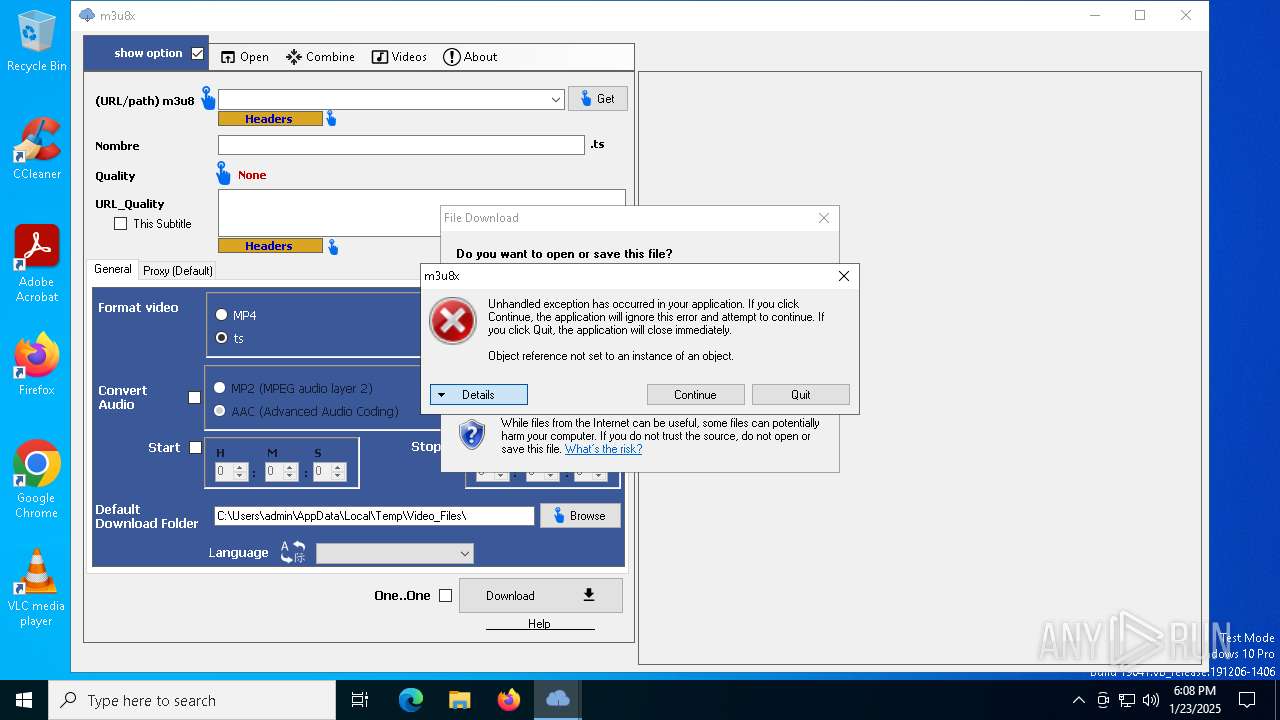This screenshot has height=720, width=1280.
Task: Enable the Convert Audio checkbox
Action: (195, 398)
